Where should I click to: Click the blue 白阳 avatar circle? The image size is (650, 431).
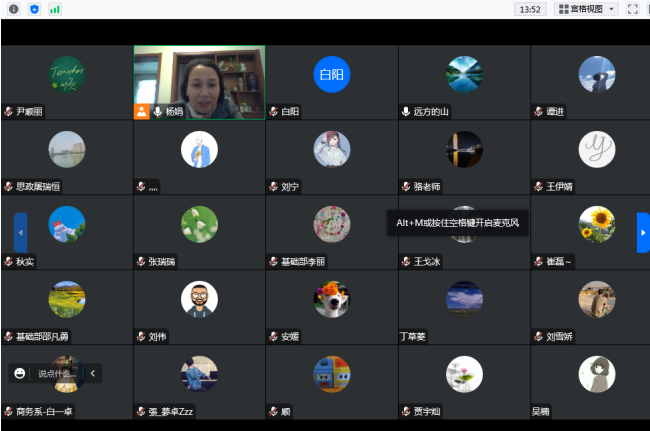click(x=331, y=74)
